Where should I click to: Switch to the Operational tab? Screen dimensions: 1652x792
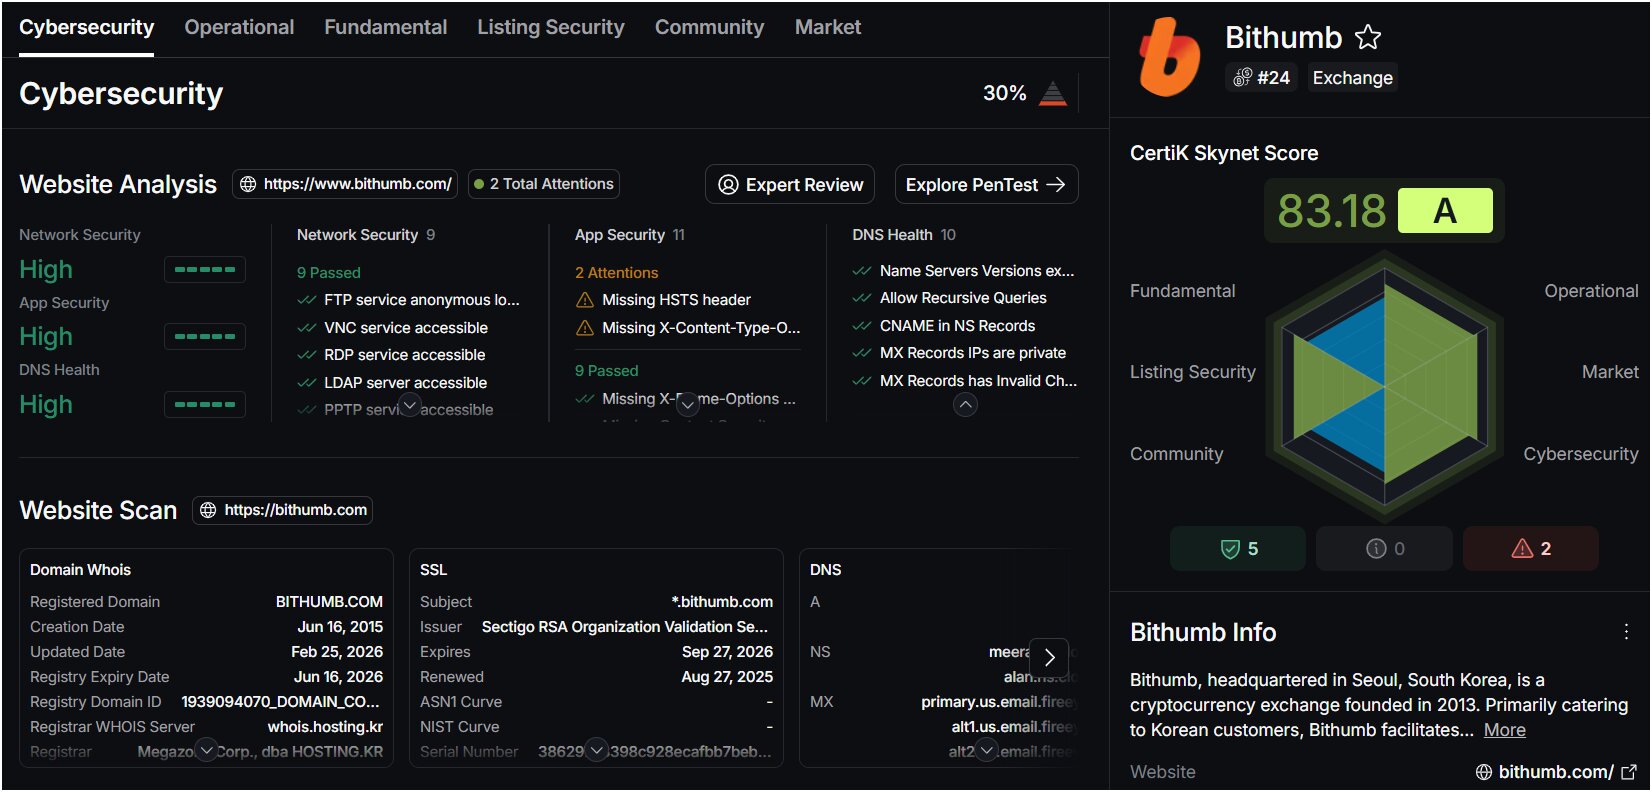[239, 27]
